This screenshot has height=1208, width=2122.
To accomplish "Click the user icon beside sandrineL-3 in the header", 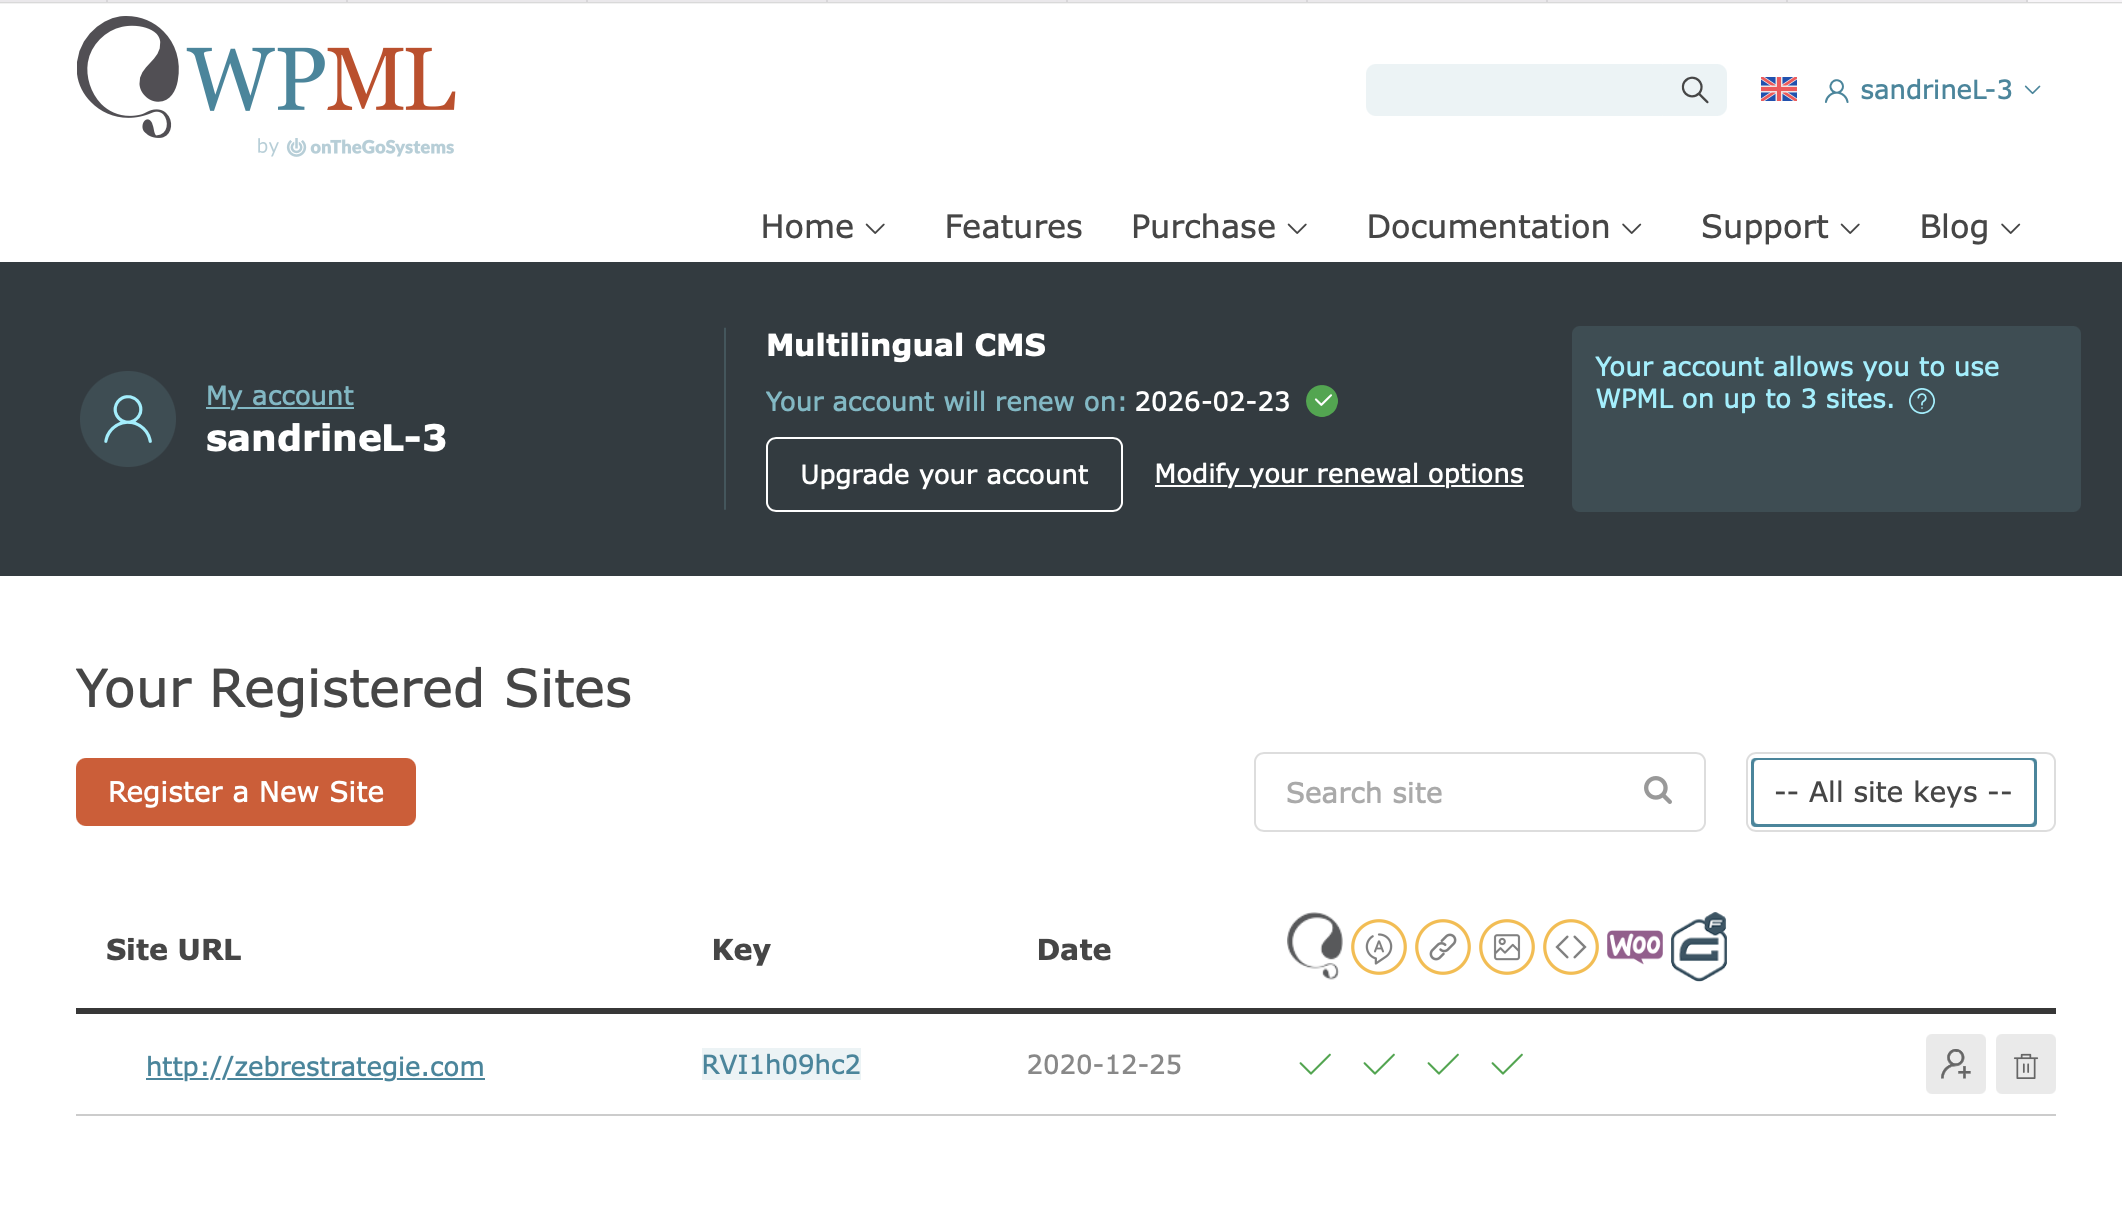I will (1836, 91).
